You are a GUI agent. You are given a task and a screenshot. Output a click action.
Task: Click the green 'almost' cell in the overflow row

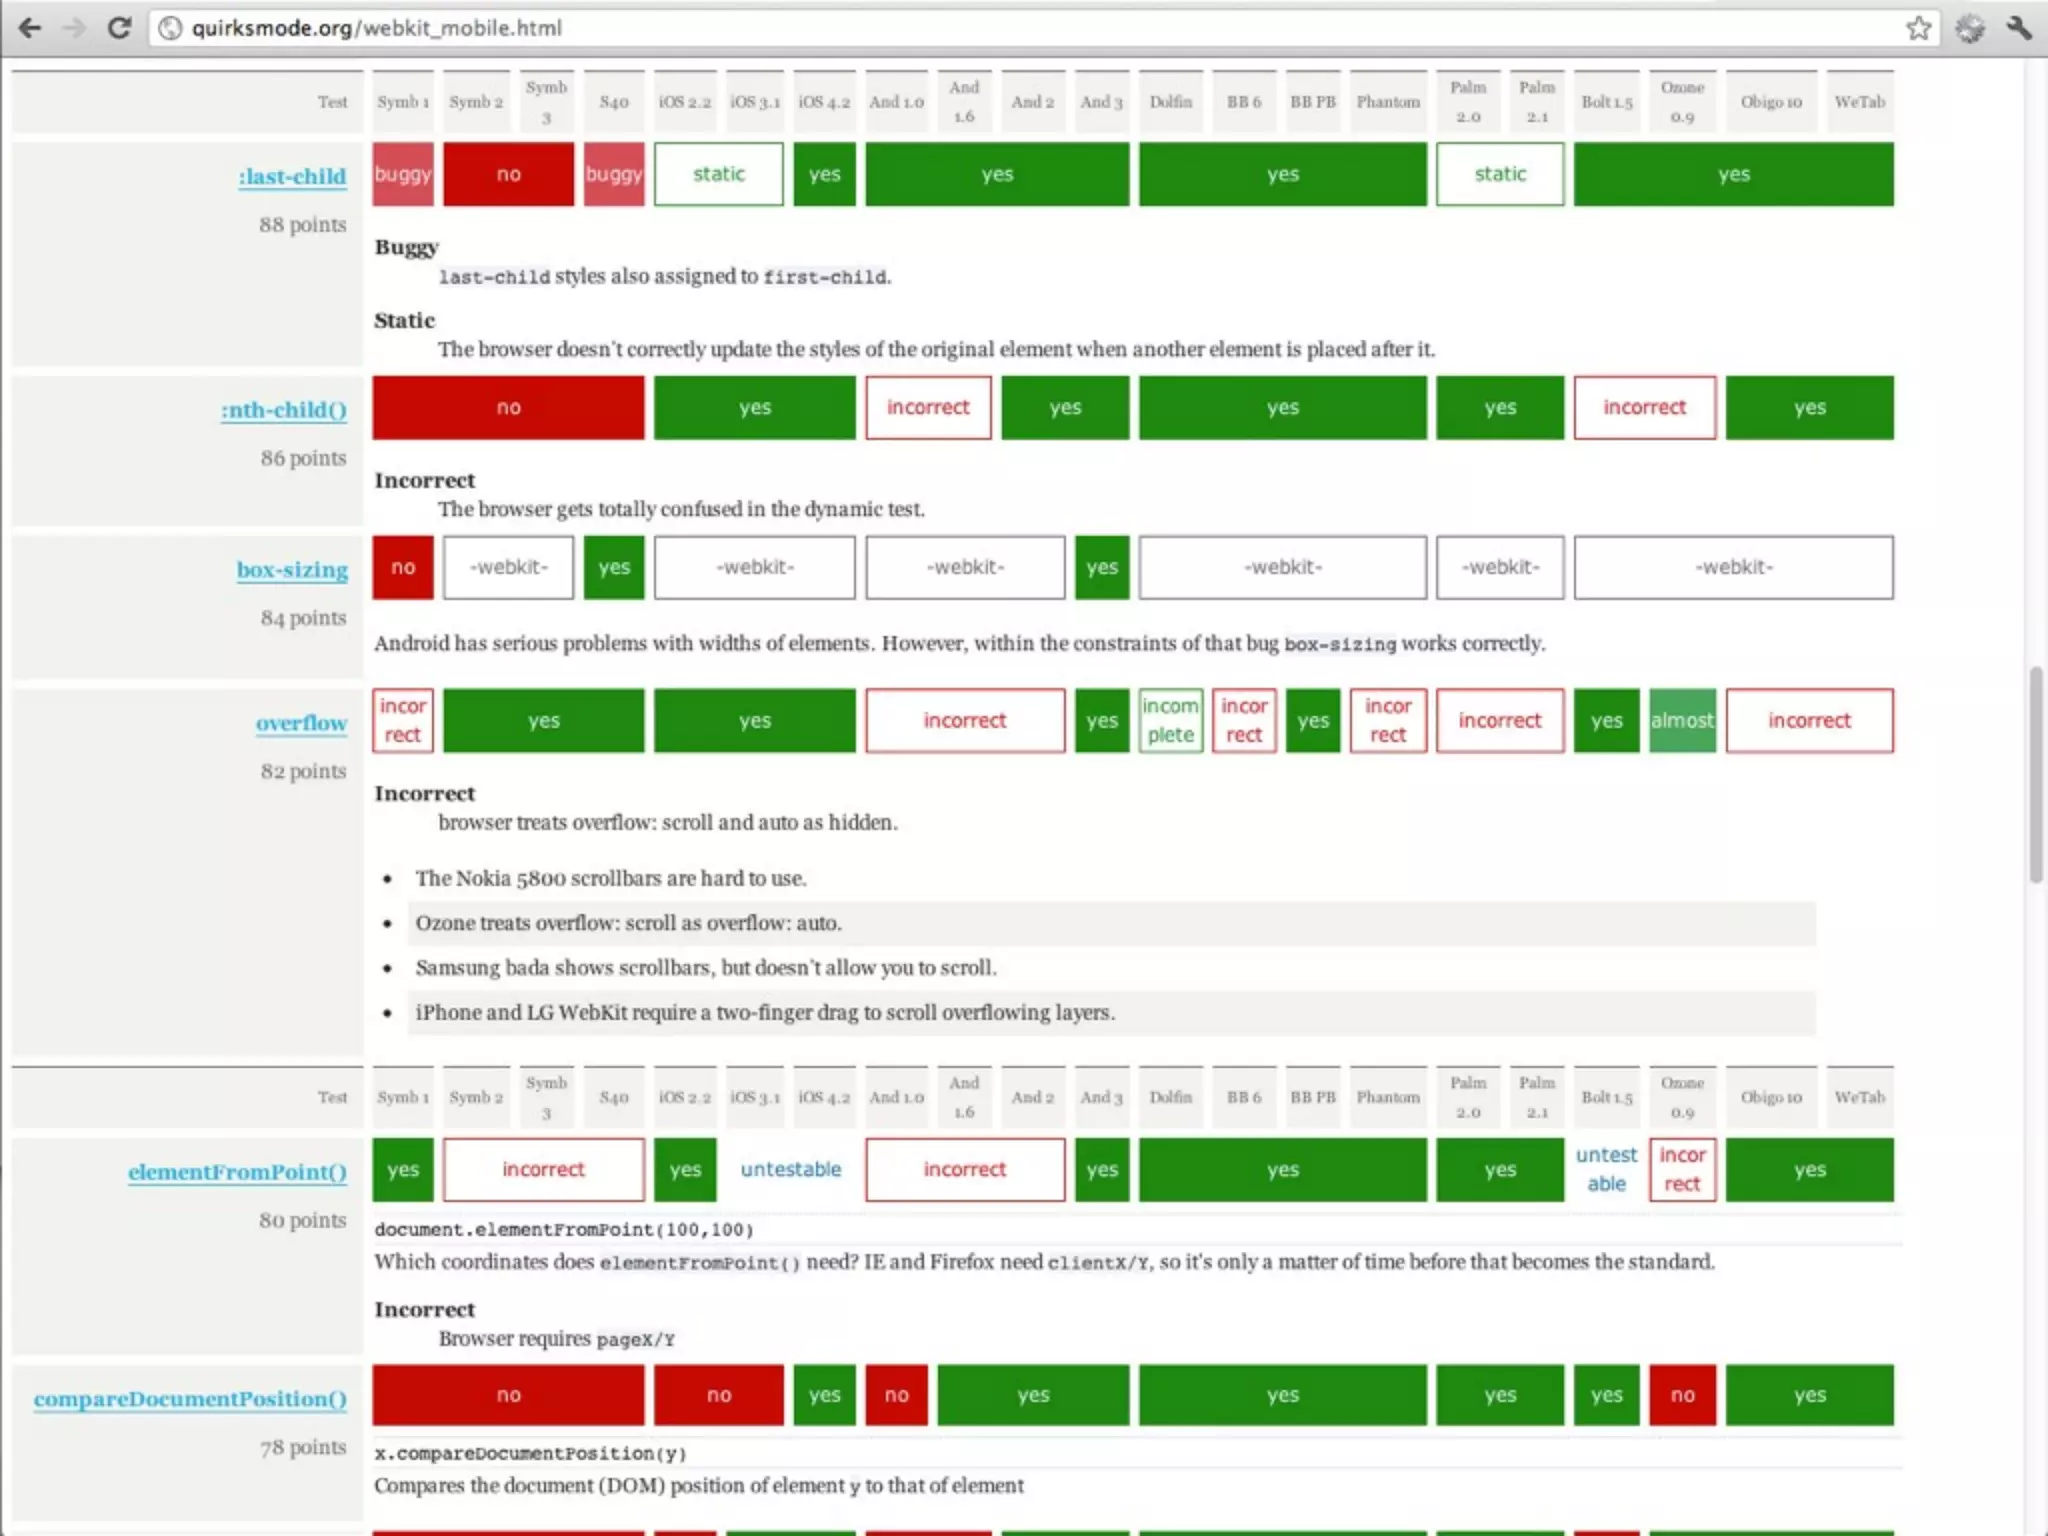point(1682,720)
